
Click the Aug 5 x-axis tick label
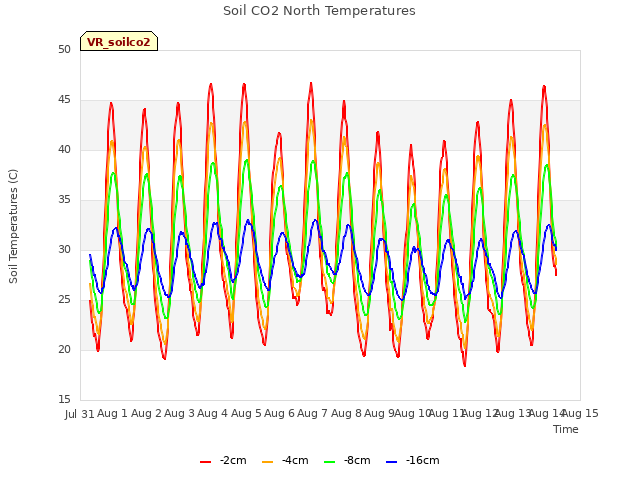click(246, 414)
